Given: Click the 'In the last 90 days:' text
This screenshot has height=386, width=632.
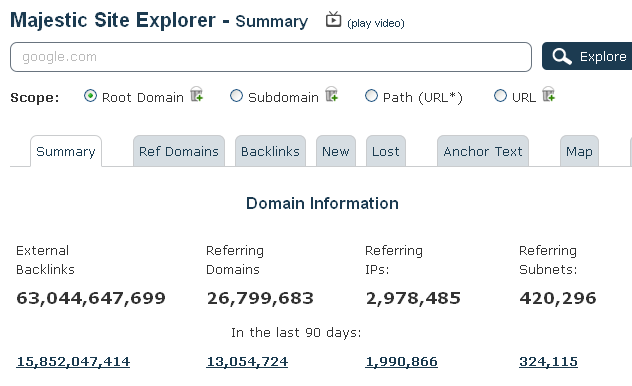Looking at the screenshot, I should pos(296,332).
